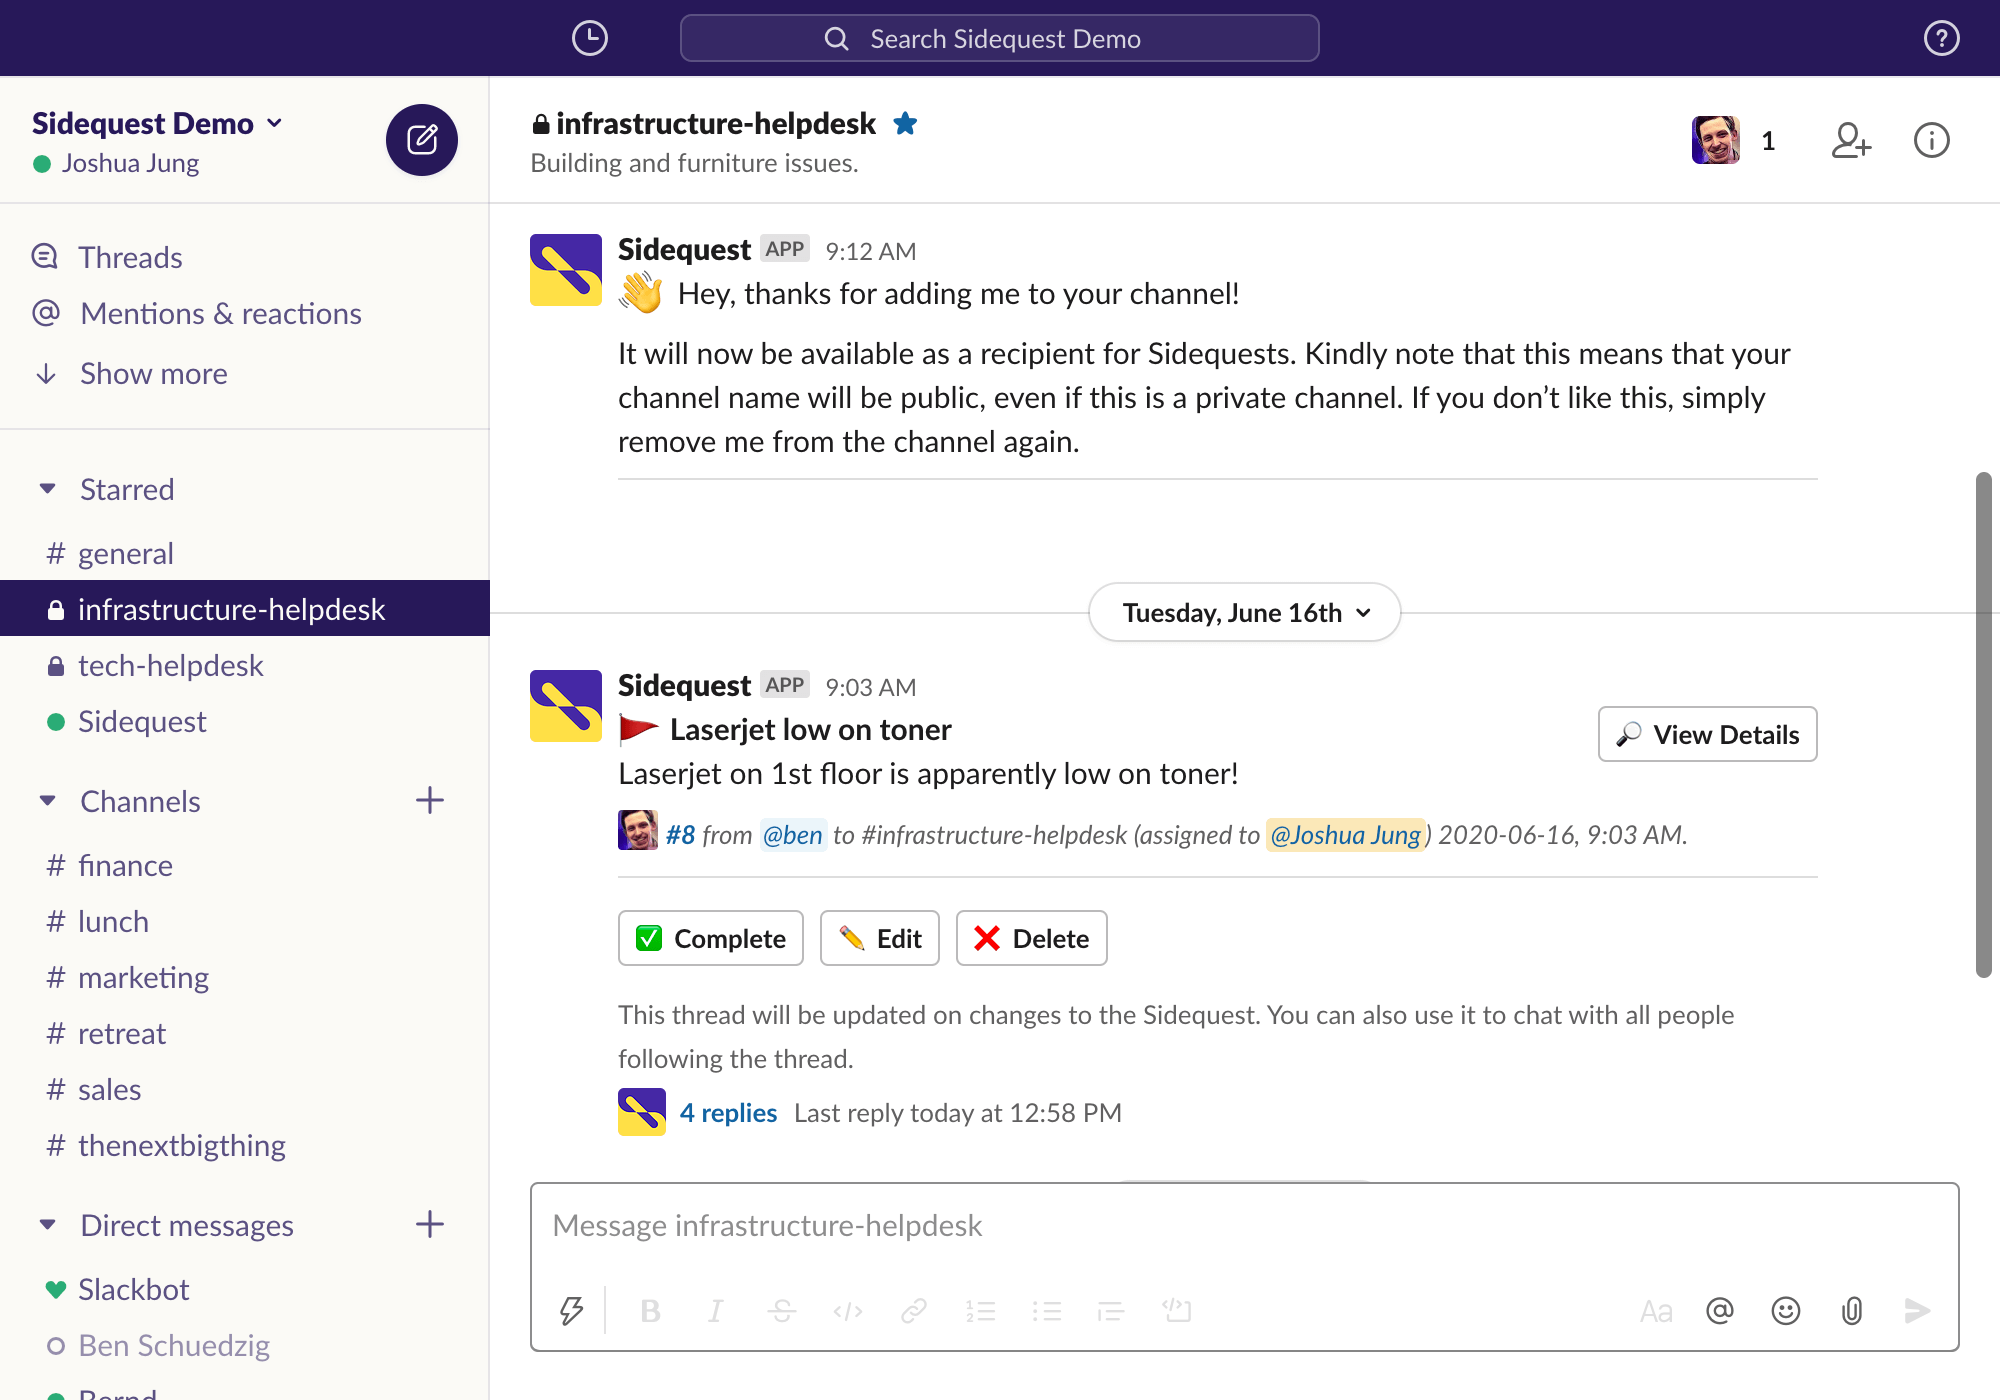Image resolution: width=2000 pixels, height=1400 pixels.
Task: Open the shortcuts lightning bolt icon
Action: [571, 1310]
